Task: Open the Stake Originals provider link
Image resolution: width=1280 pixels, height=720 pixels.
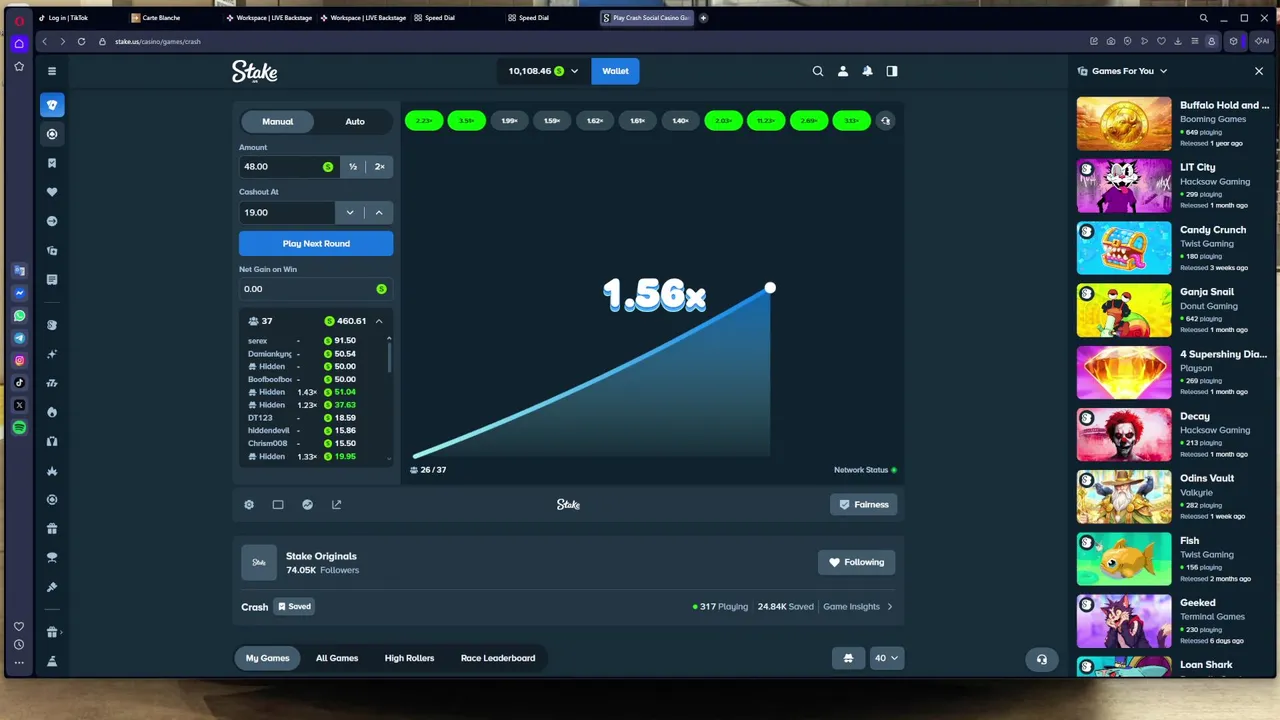Action: tap(321, 556)
